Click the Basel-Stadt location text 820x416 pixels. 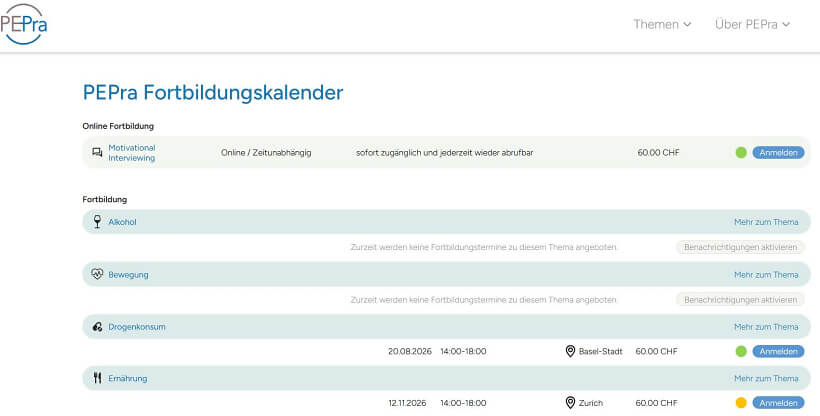[x=600, y=351]
